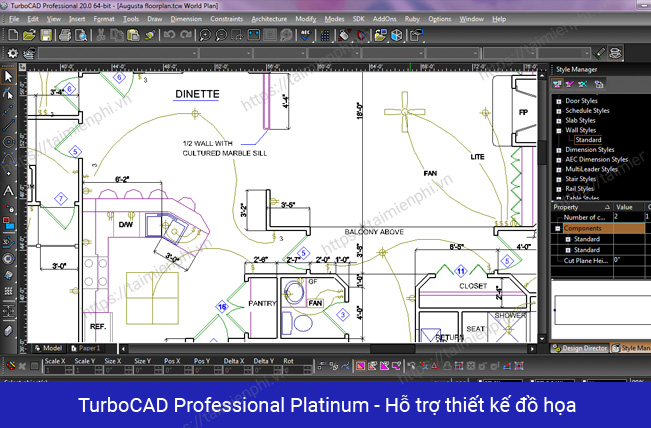Toggle the highlighted snap mode button
The width and height of the screenshot is (651, 428).
coord(360,366)
